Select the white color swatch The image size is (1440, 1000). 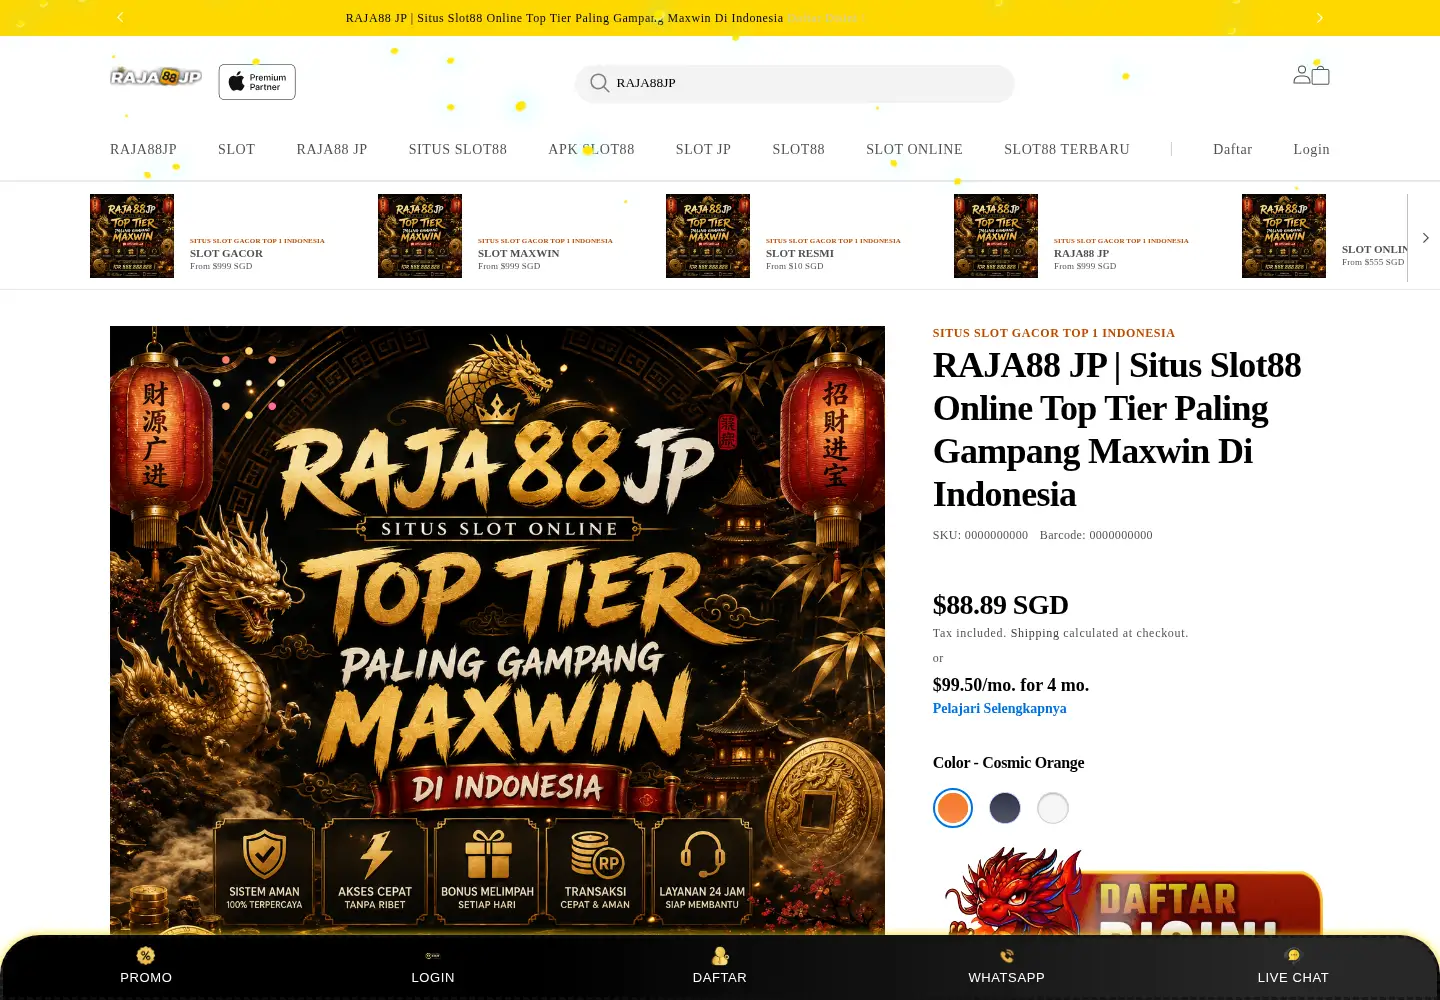click(x=1053, y=808)
